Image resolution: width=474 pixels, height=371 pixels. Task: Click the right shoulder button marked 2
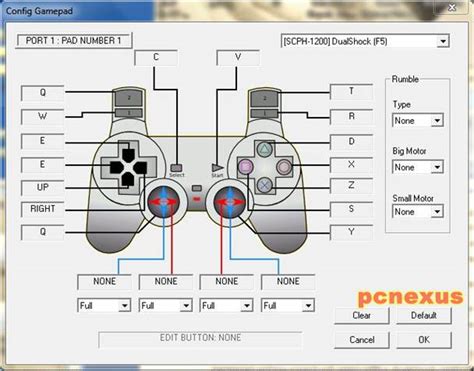point(264,98)
